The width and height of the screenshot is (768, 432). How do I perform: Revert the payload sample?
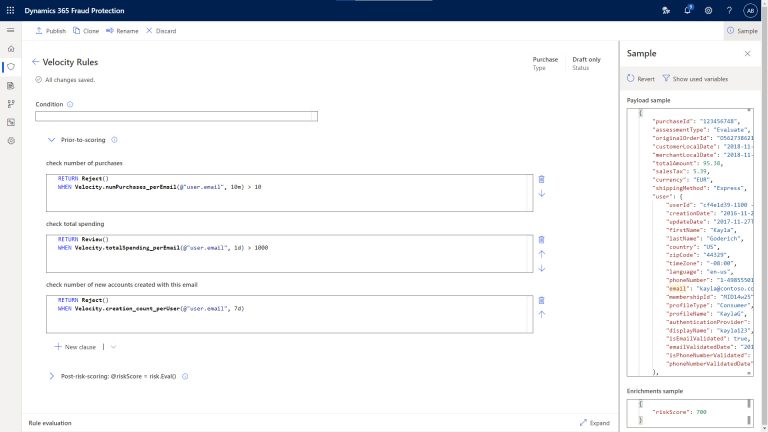[641, 78]
